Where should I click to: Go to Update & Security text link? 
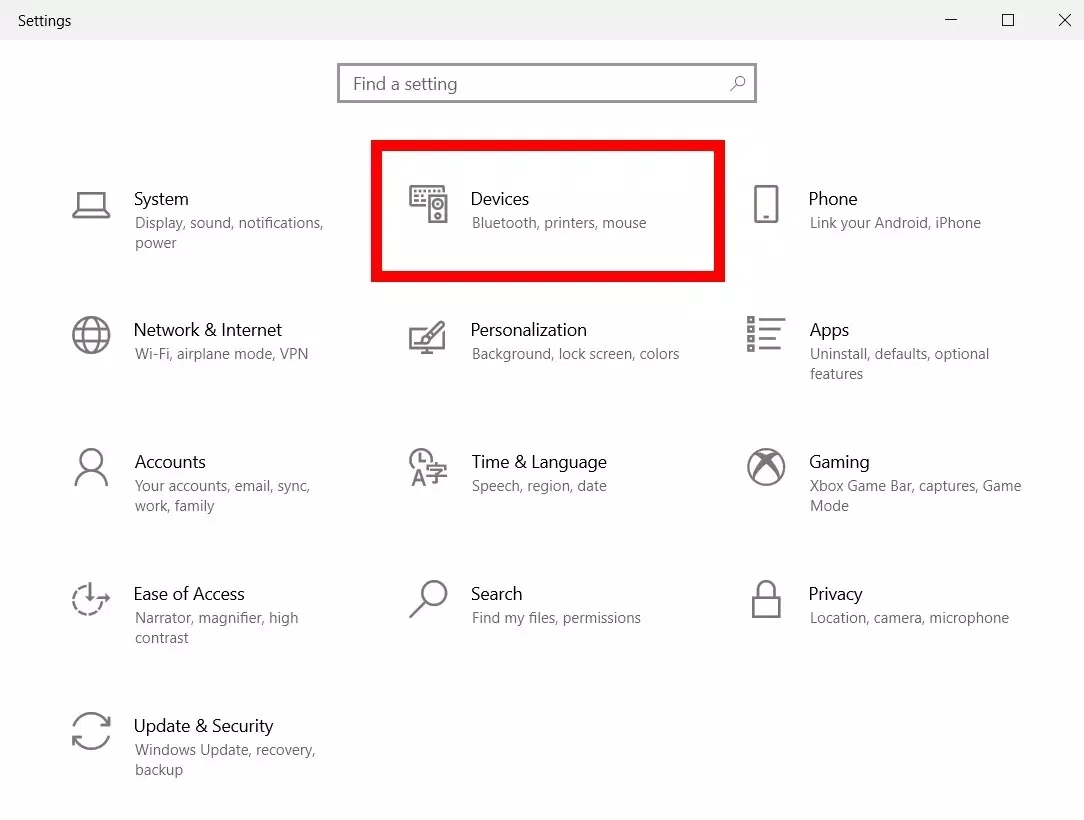(203, 726)
